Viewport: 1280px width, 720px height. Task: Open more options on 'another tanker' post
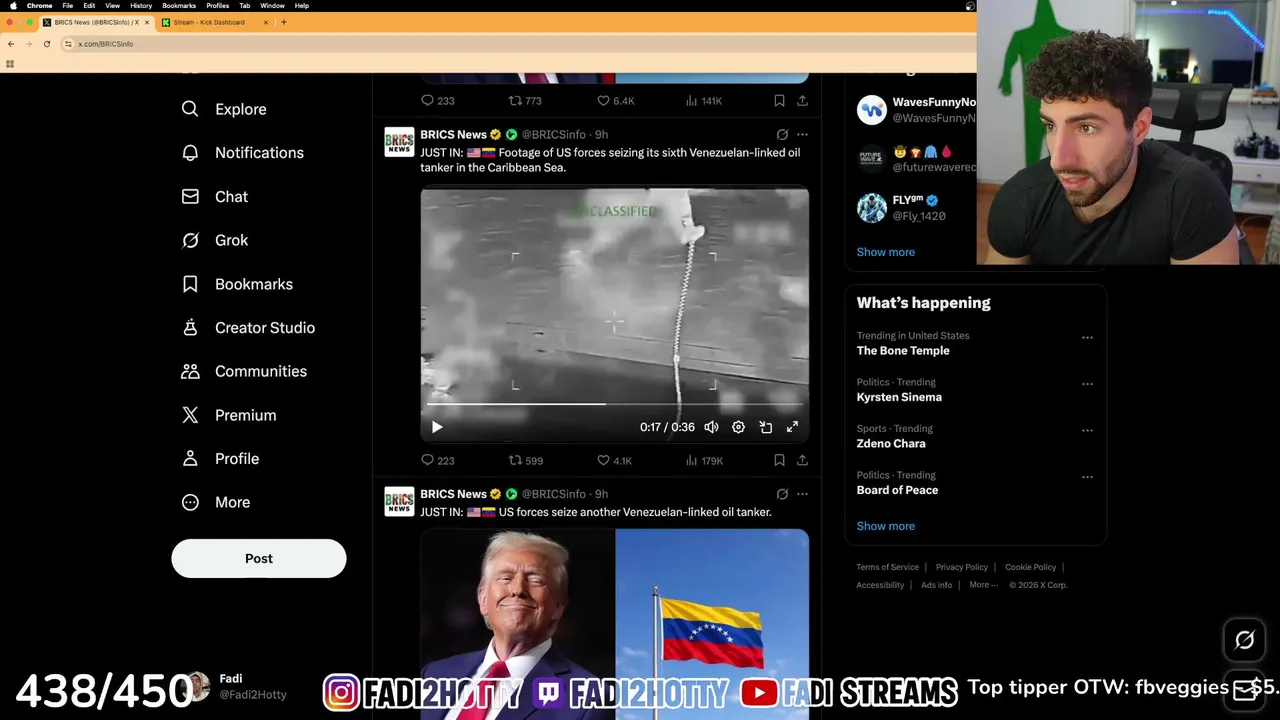click(802, 494)
